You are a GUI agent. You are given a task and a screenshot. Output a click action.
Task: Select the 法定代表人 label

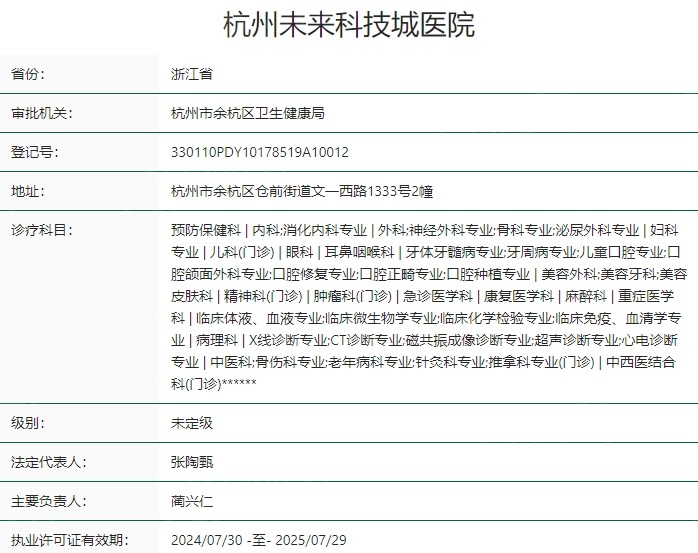[x=49, y=462]
